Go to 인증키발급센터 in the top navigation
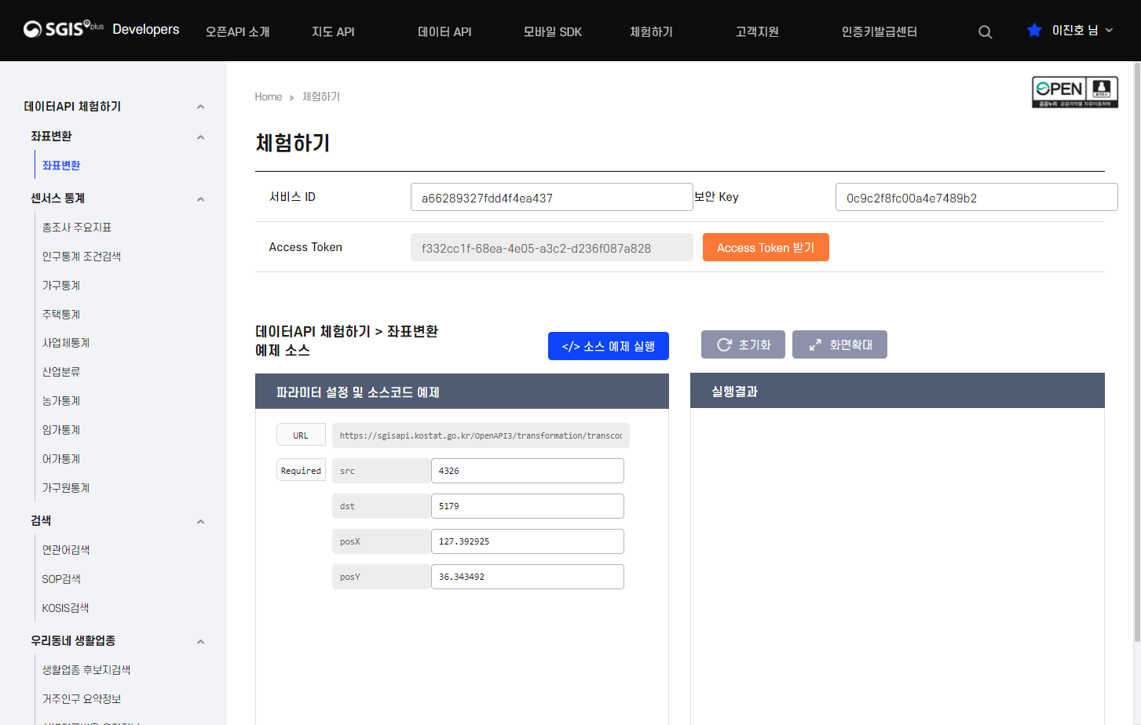The width and height of the screenshot is (1141, 725). (878, 31)
